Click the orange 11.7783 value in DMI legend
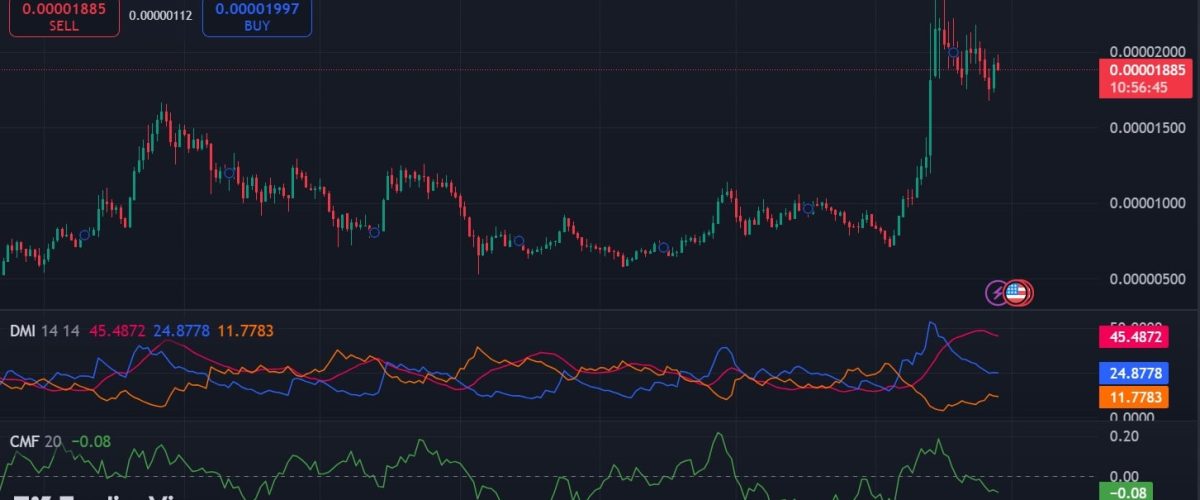This screenshot has width=1200, height=500. pyautogui.click(x=245, y=330)
